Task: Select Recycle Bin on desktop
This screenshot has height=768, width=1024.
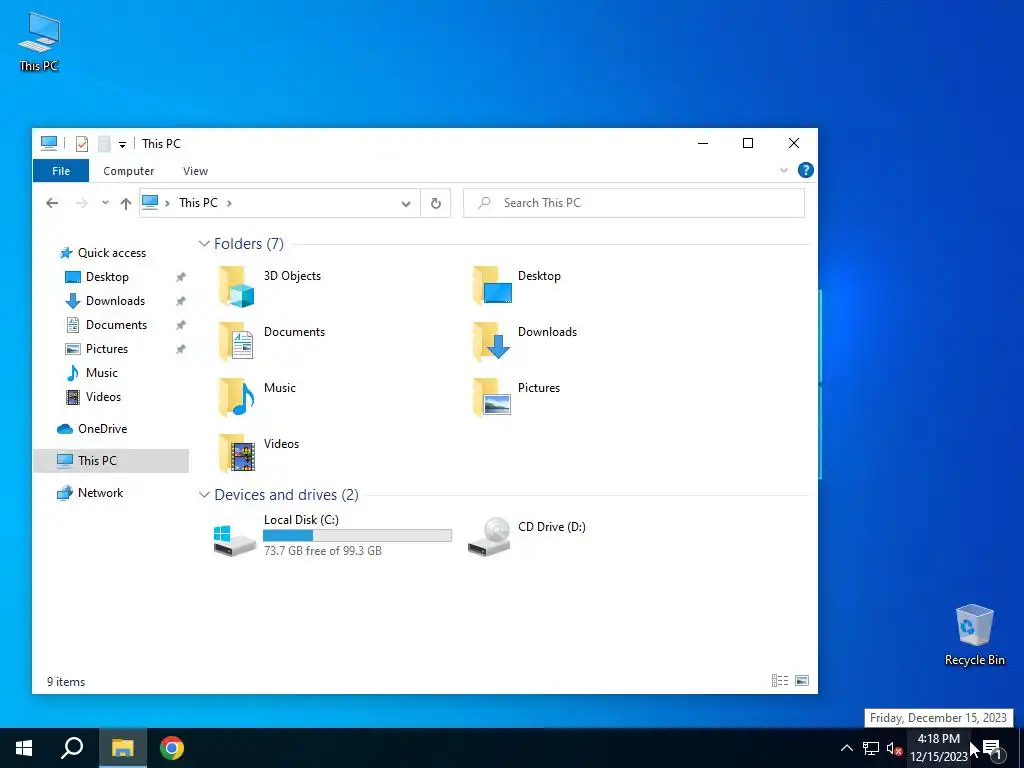Action: 974,635
